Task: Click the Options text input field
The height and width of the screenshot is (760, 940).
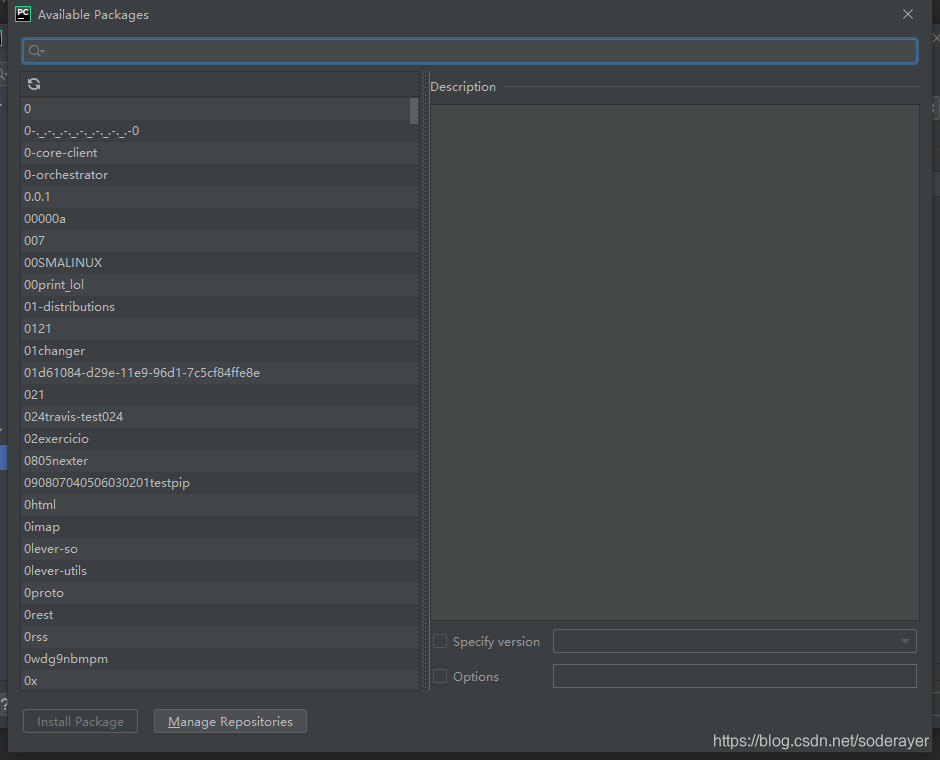Action: click(734, 676)
